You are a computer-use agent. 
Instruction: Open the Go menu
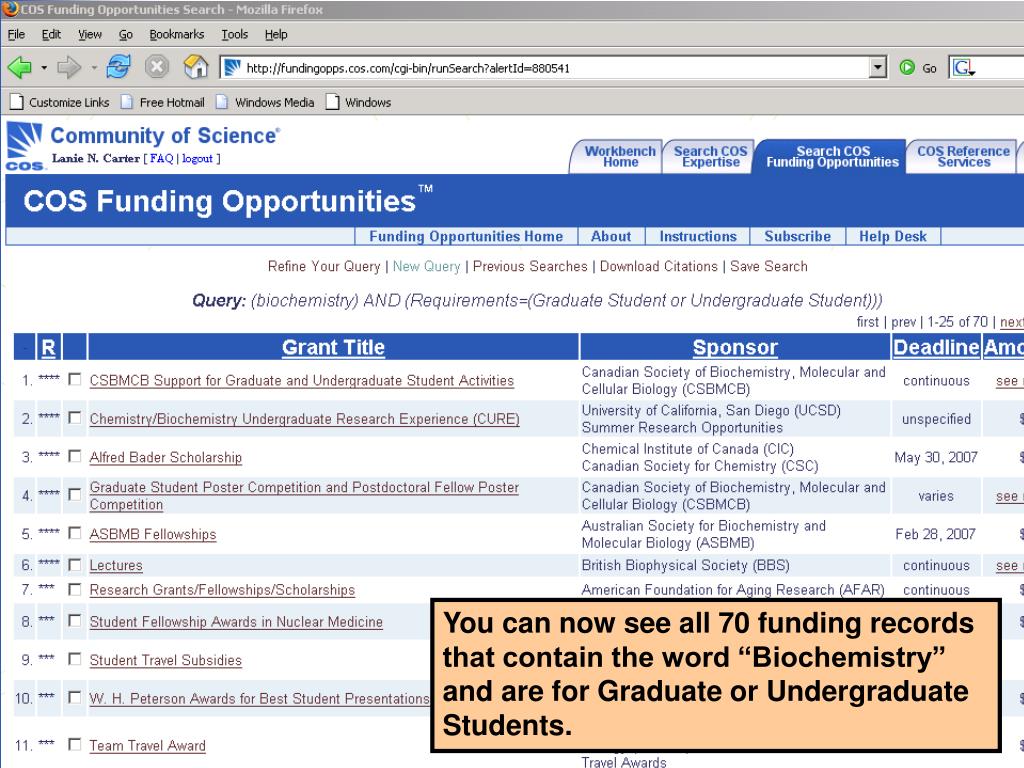tap(125, 35)
